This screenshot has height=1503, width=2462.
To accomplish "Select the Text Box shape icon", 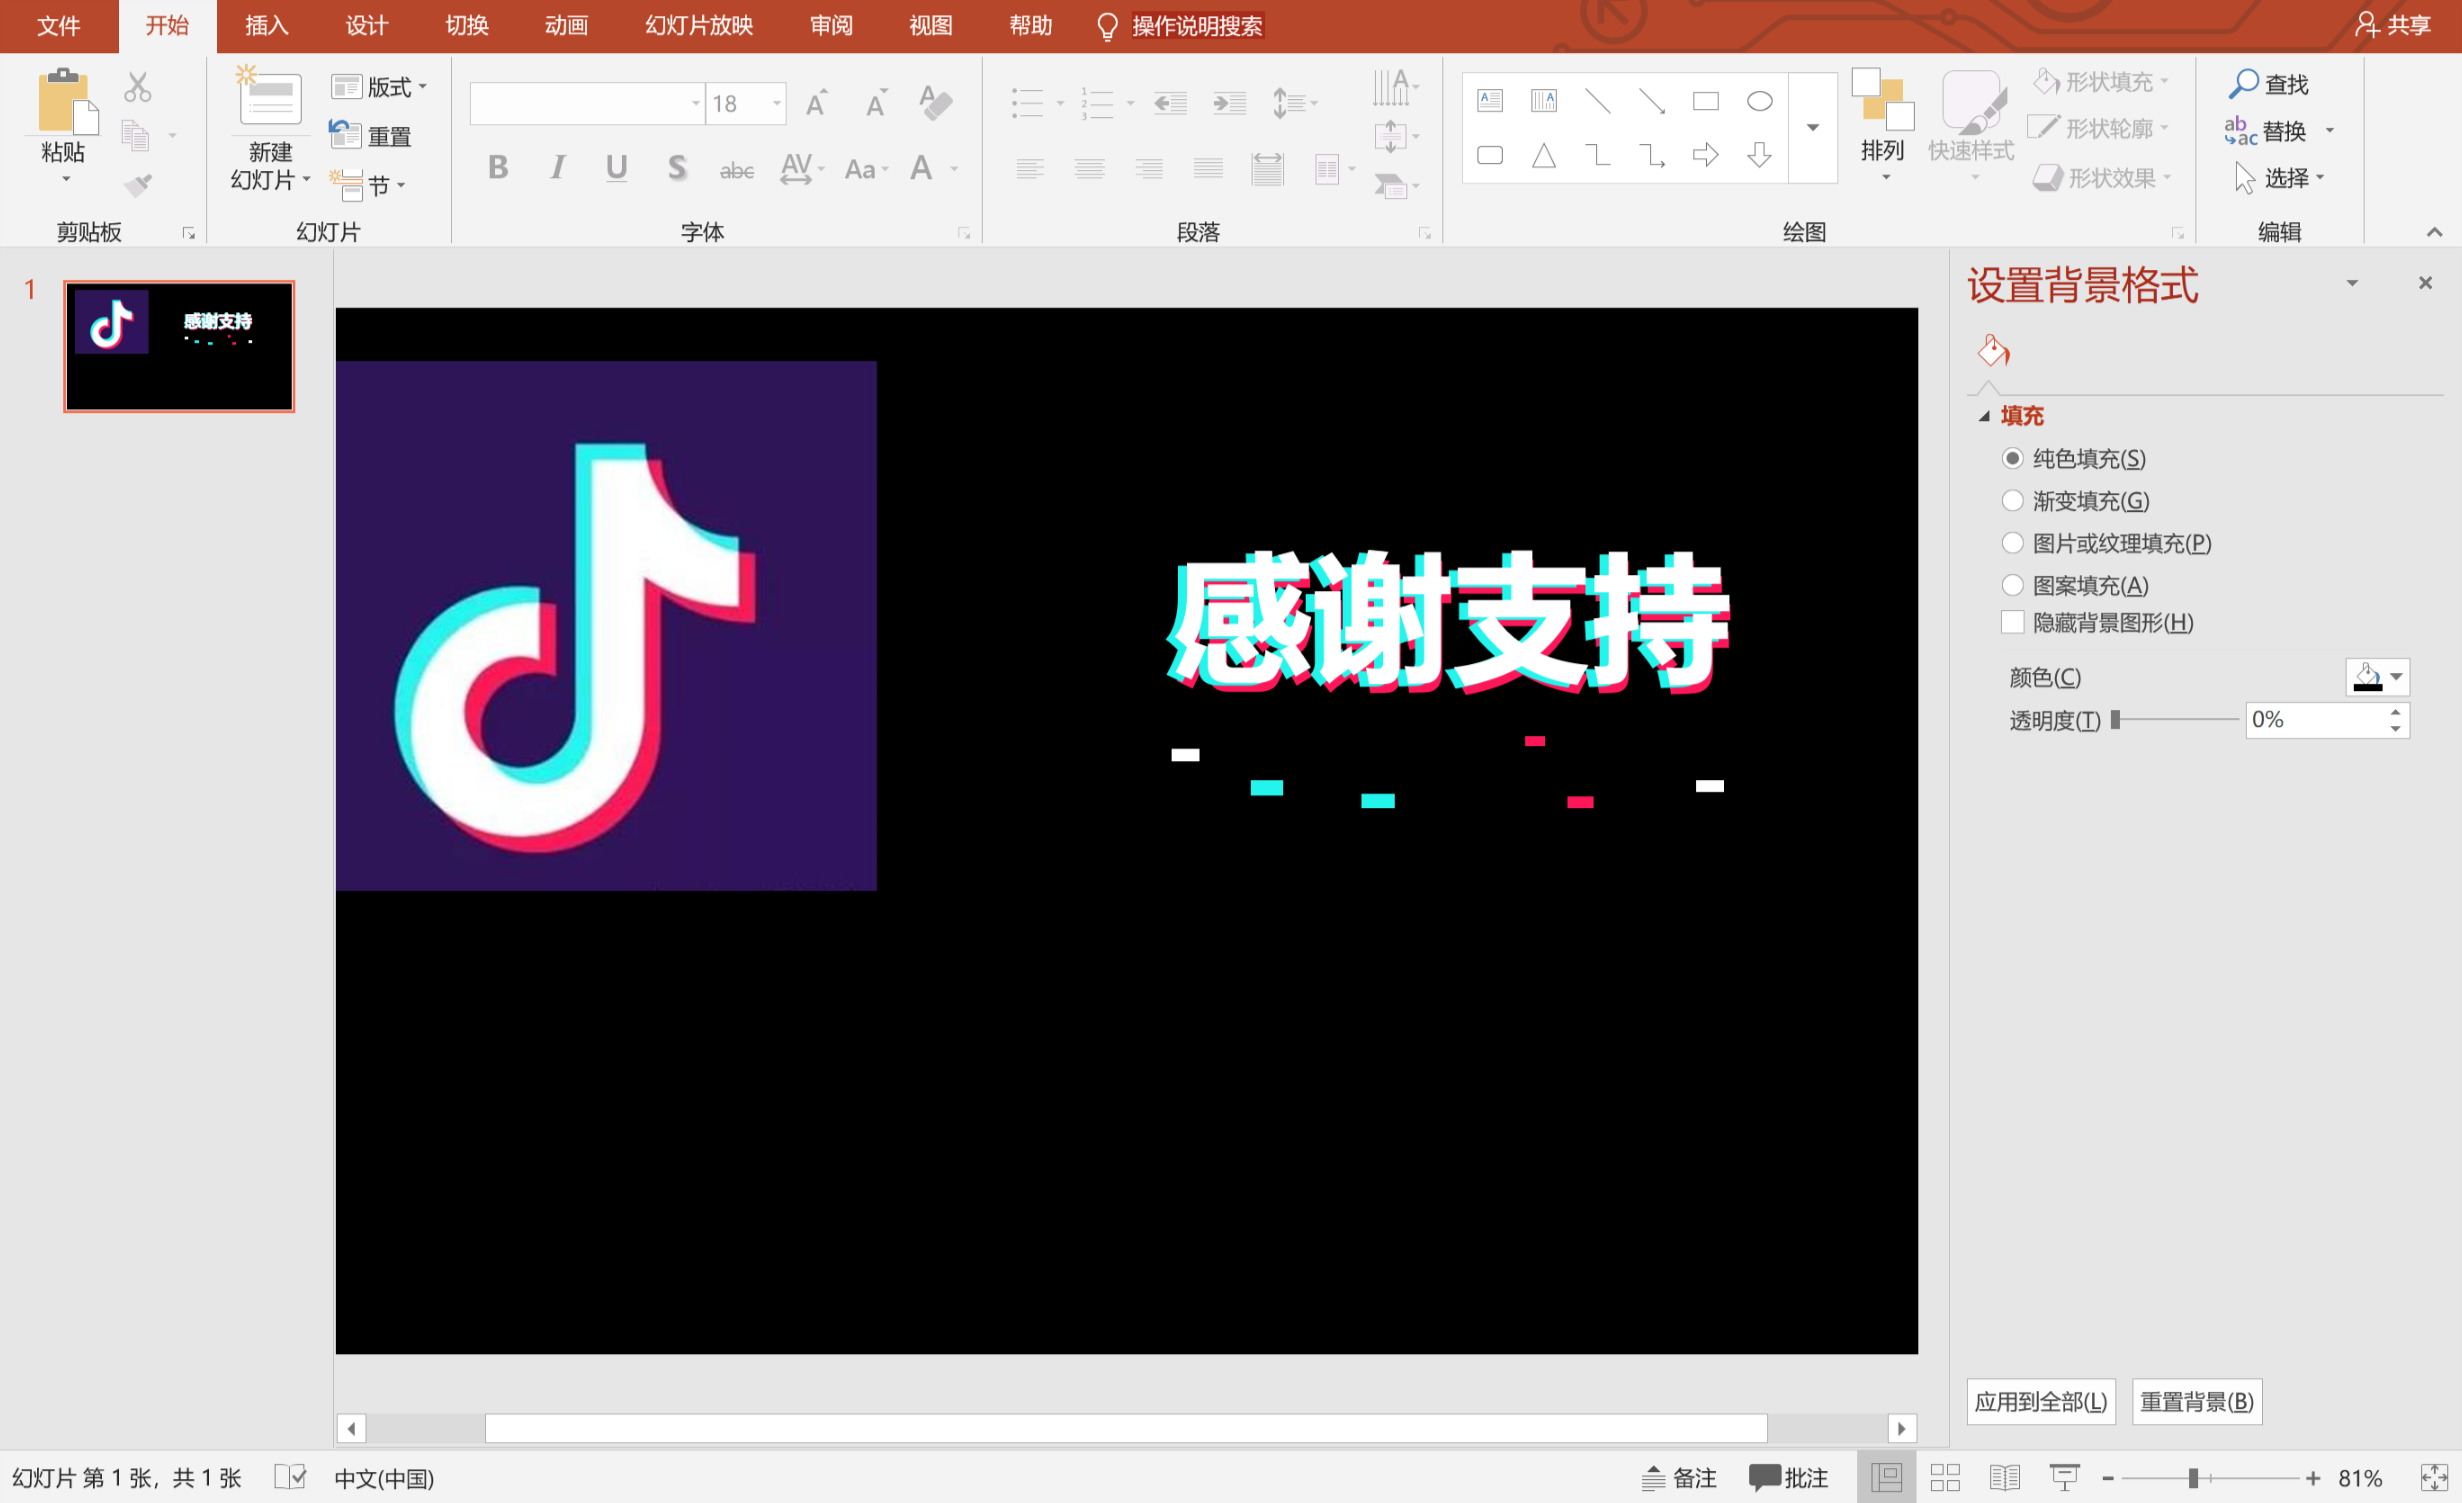I will point(1490,100).
